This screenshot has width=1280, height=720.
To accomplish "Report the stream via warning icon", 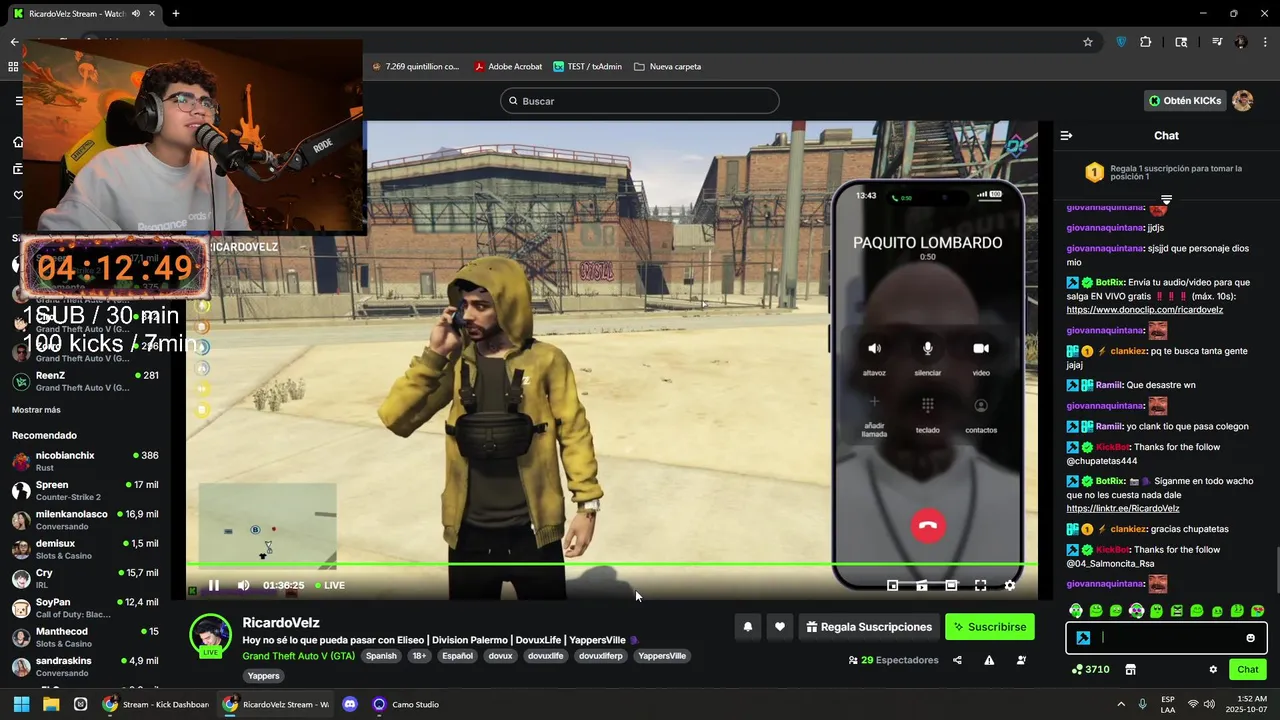I will tap(989, 660).
